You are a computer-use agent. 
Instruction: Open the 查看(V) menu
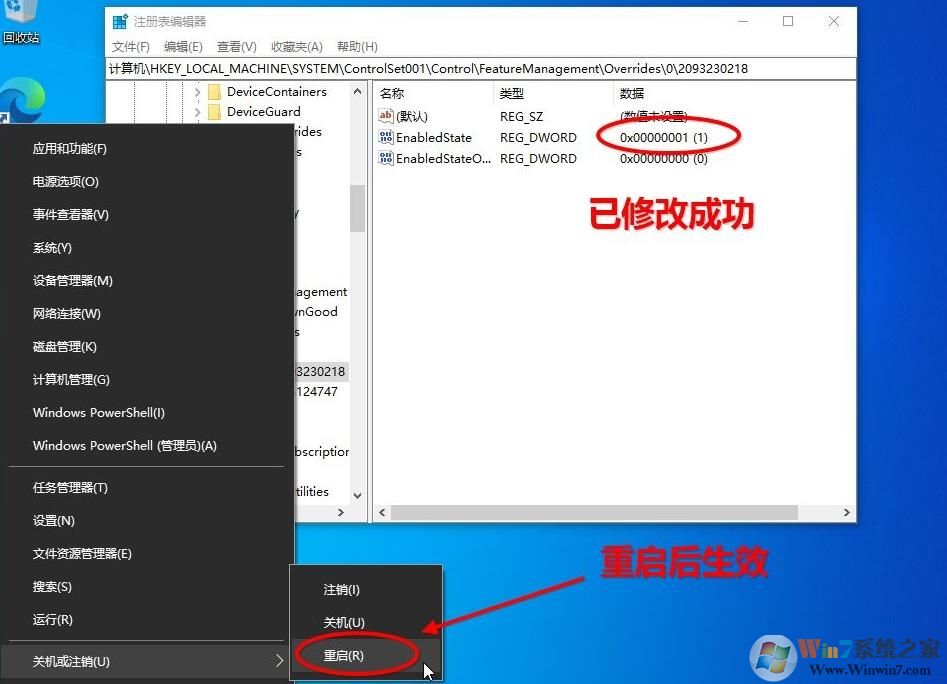[x=236, y=46]
